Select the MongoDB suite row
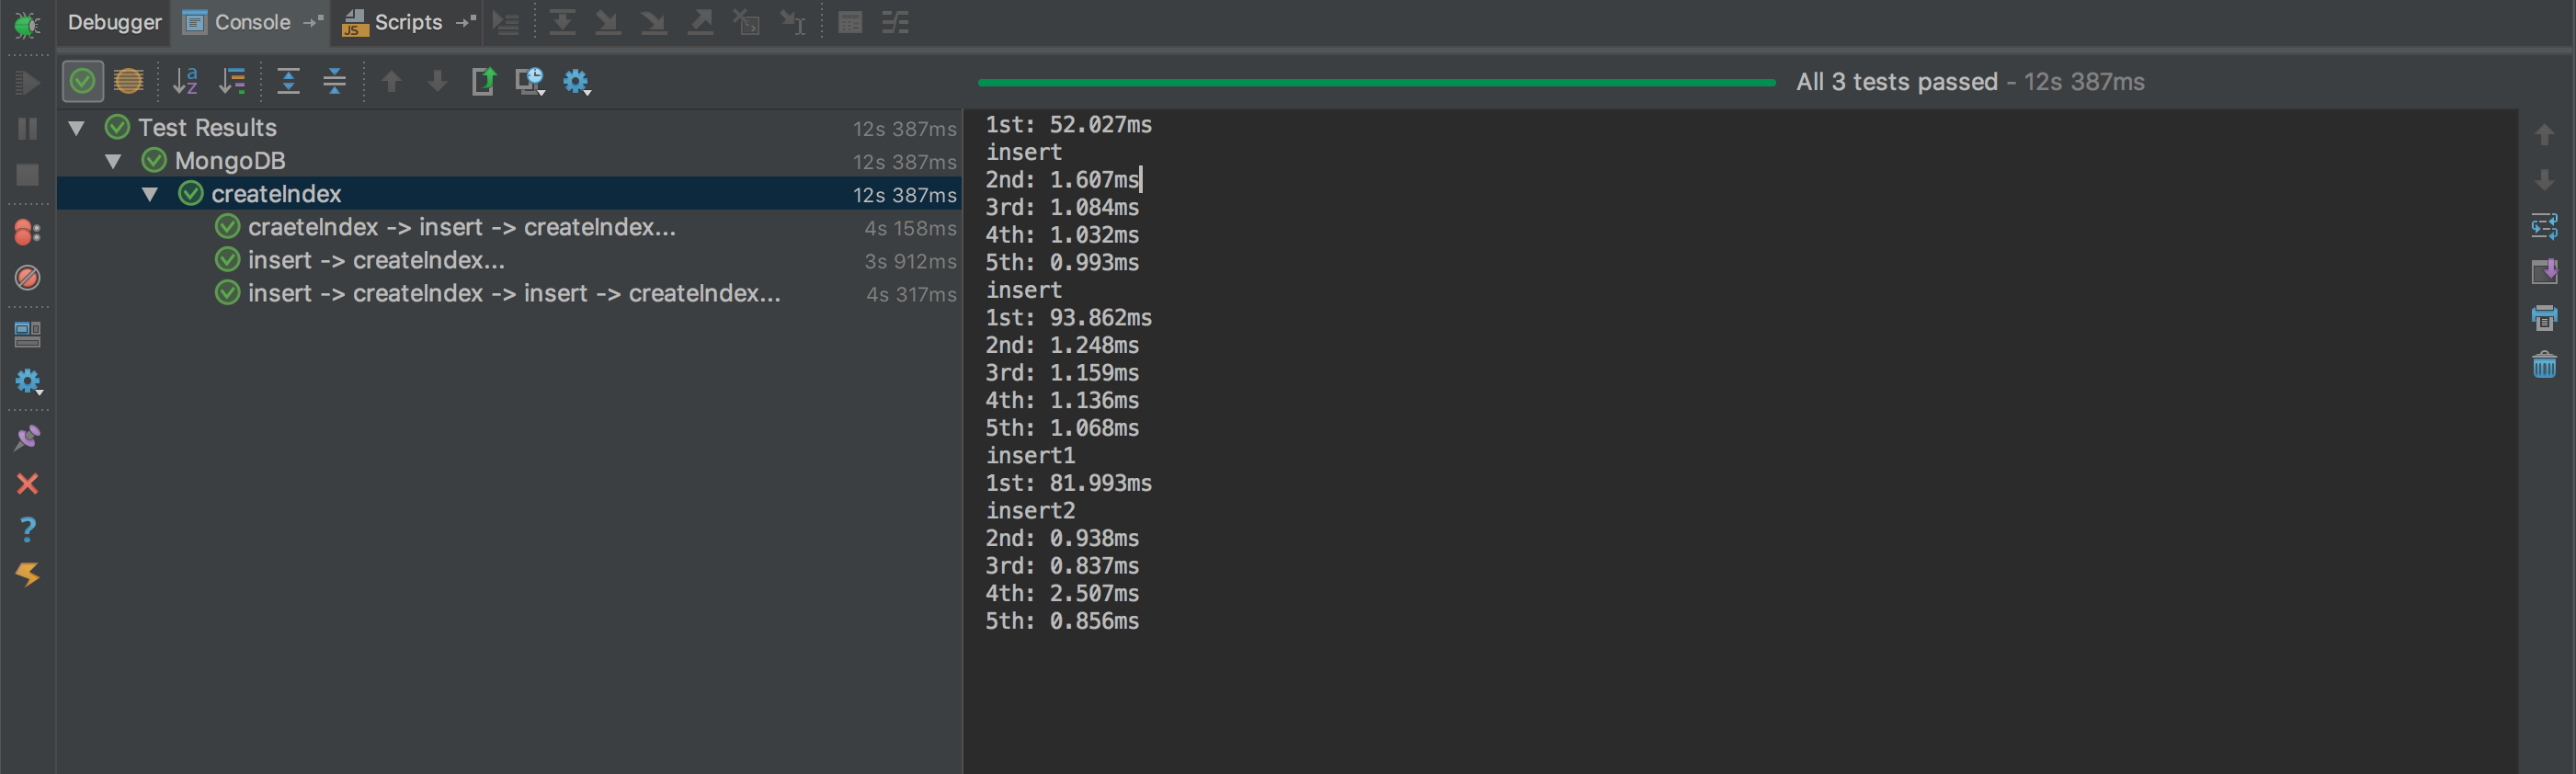The height and width of the screenshot is (774, 2576). coord(510,161)
